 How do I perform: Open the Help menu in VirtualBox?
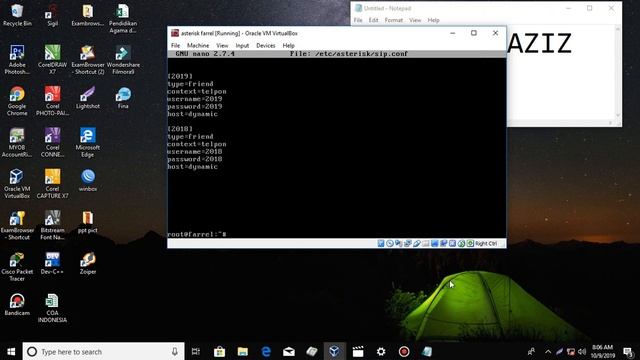(x=288, y=45)
